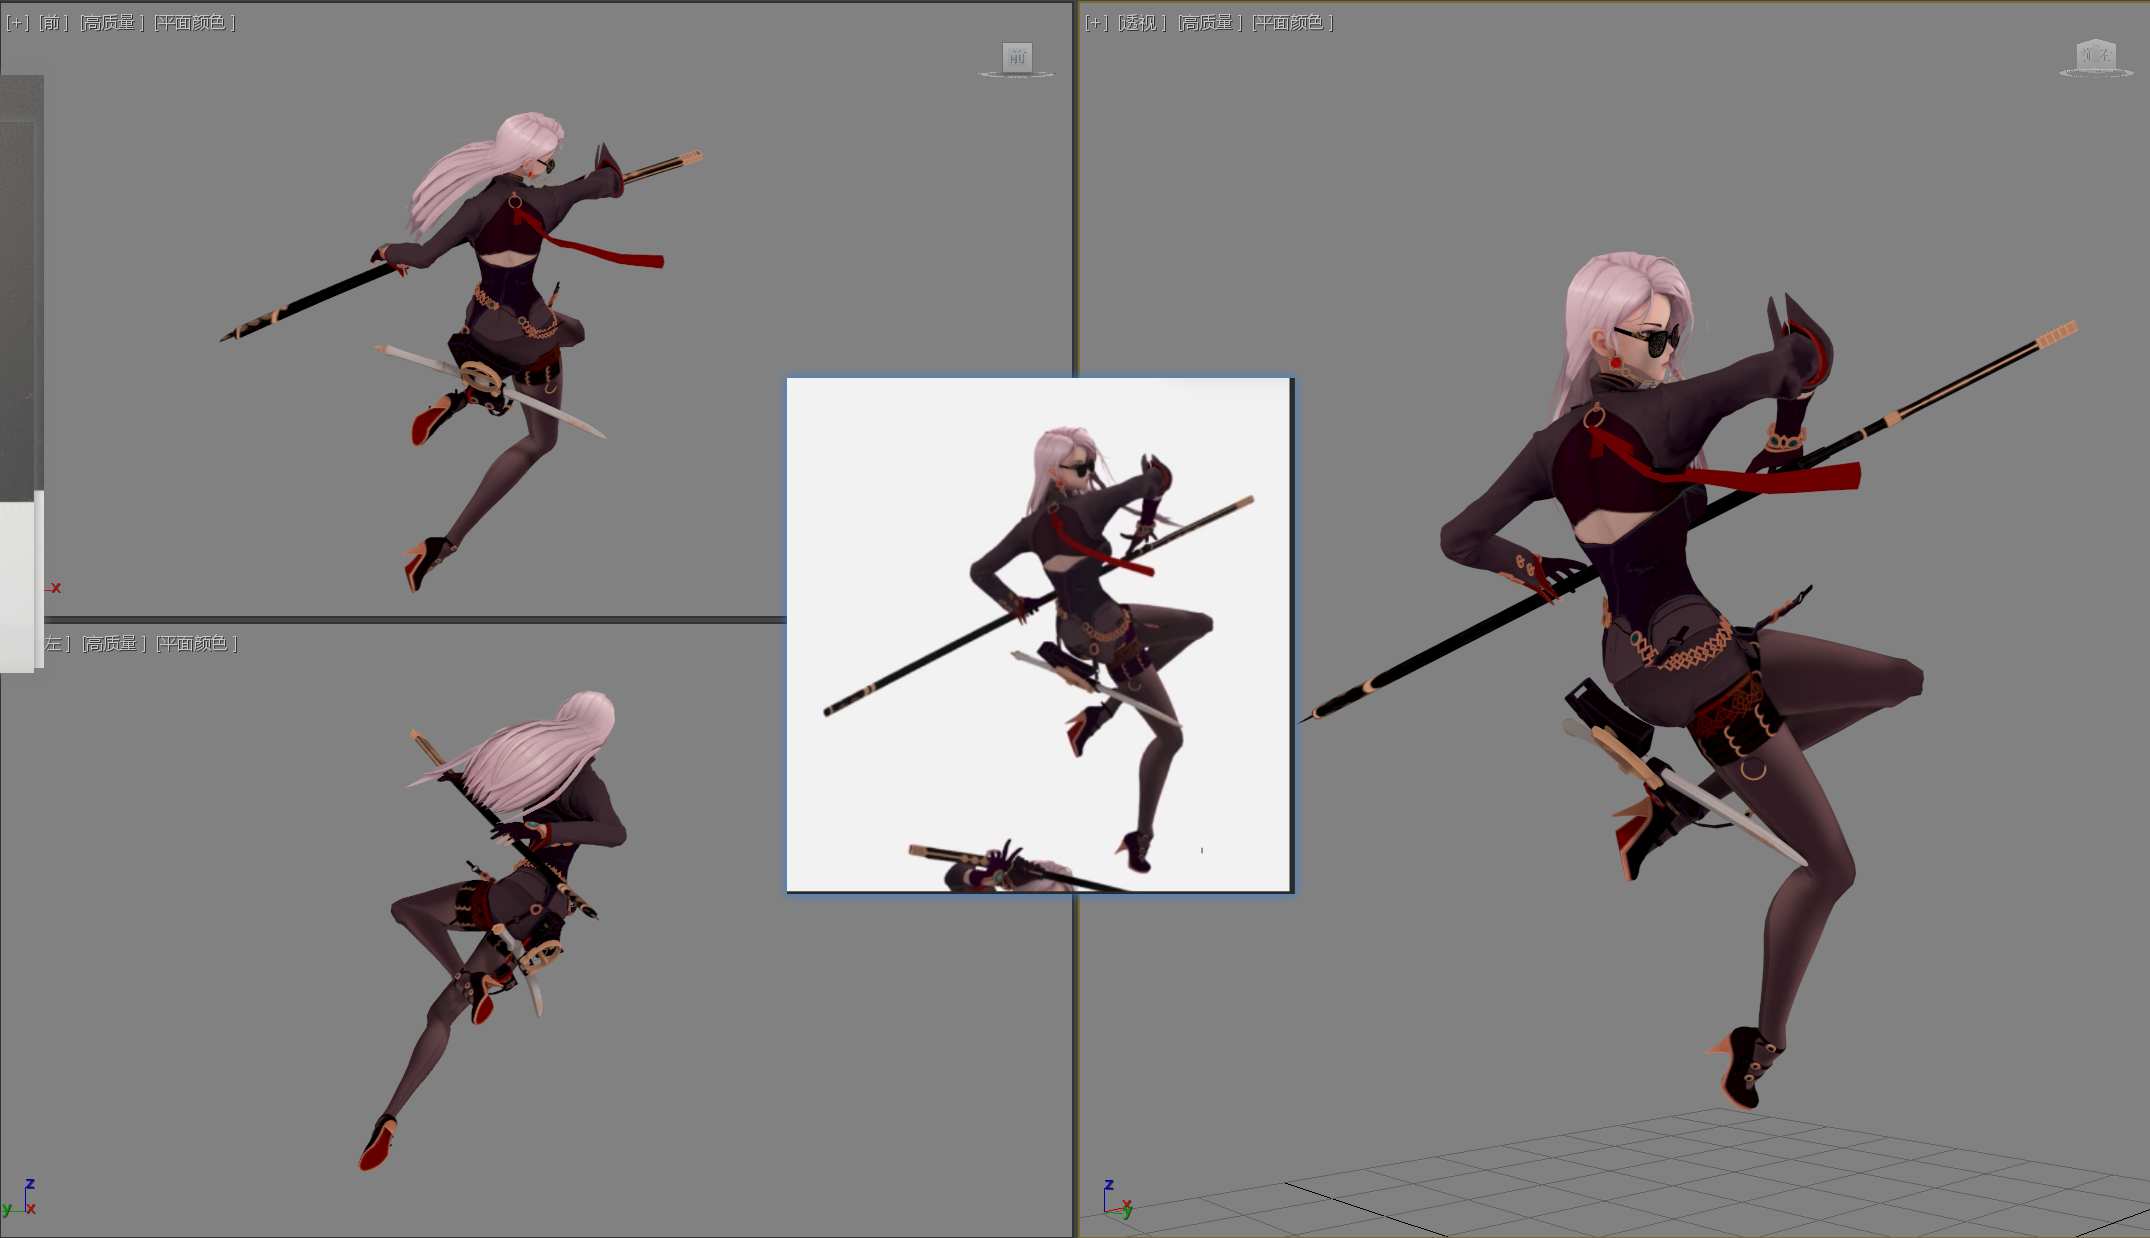
Task: Open [高质量] menu in perspective viewport
Action: 1209,23
